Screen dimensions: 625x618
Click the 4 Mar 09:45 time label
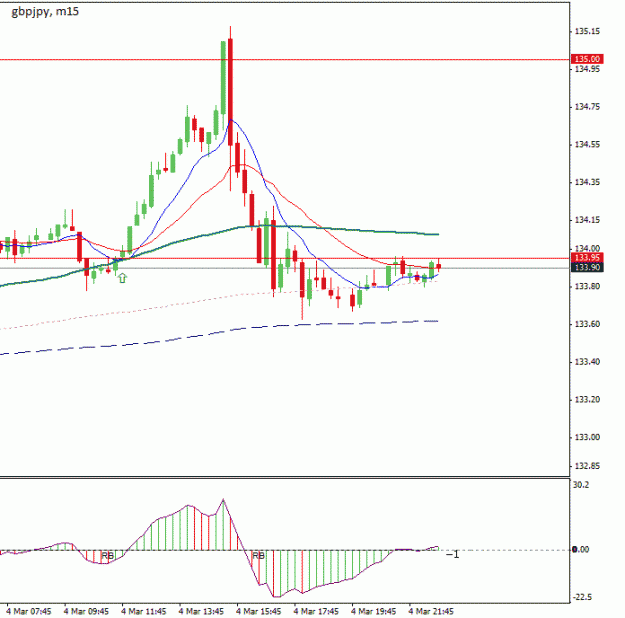pyautogui.click(x=86, y=611)
